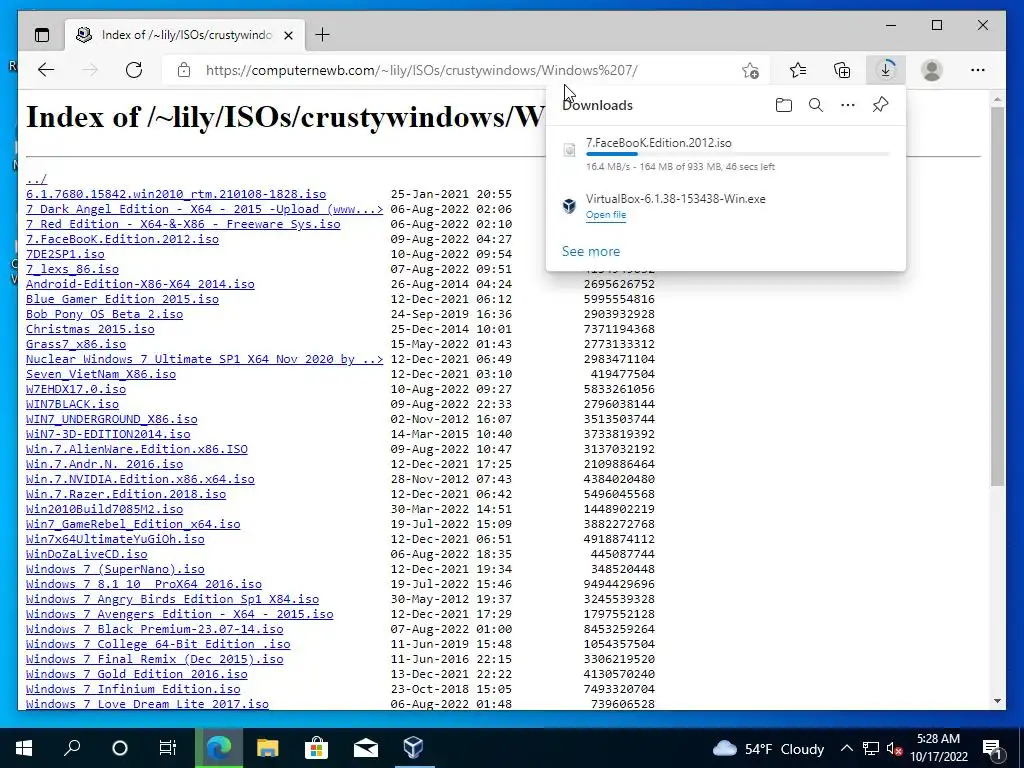Toggle the Downloads toolbar button
The height and width of the screenshot is (768, 1024).
(x=886, y=70)
